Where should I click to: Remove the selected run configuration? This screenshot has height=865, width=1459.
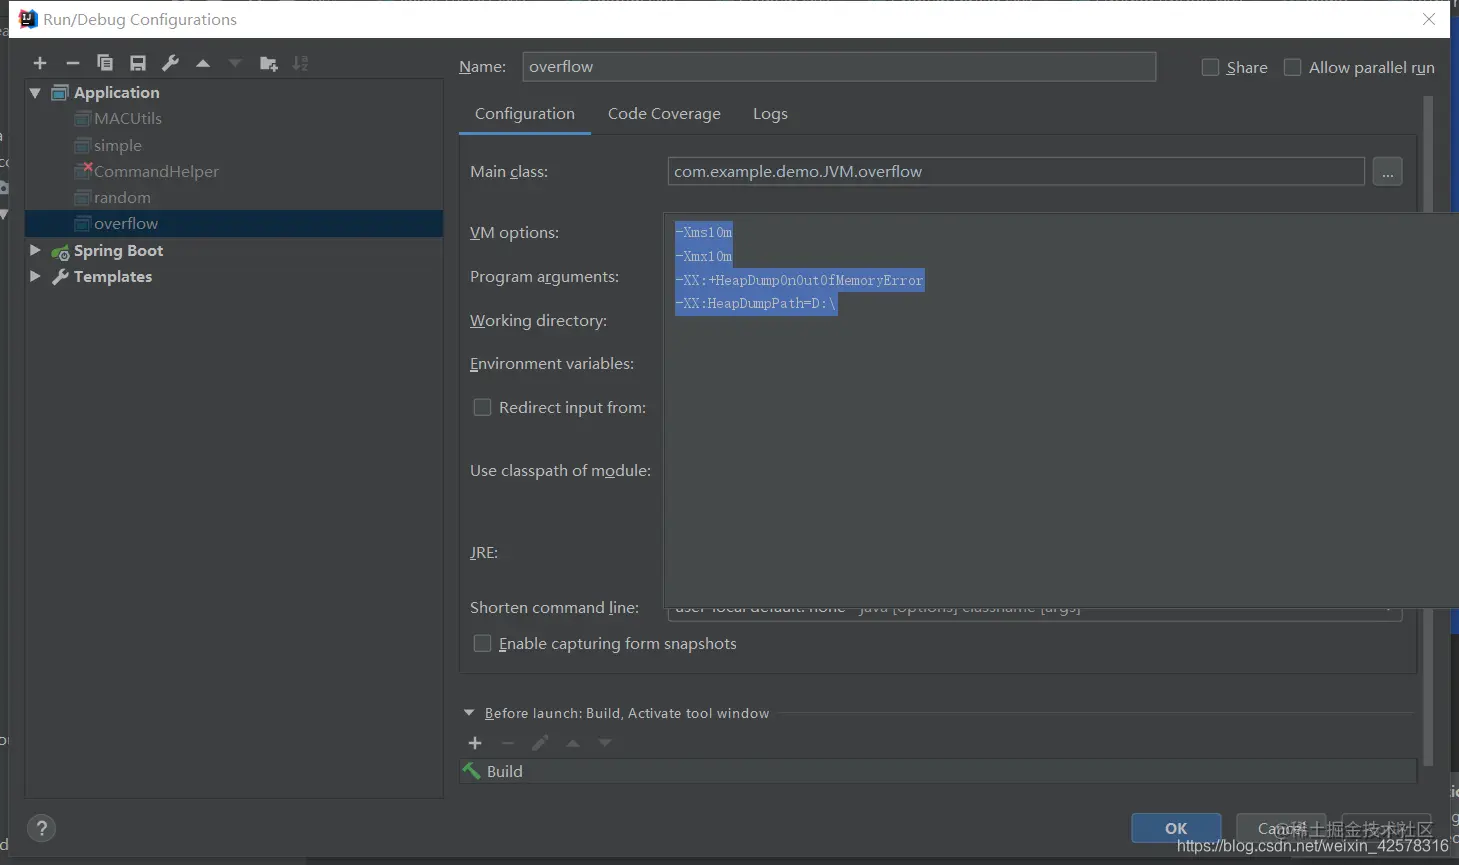click(72, 63)
